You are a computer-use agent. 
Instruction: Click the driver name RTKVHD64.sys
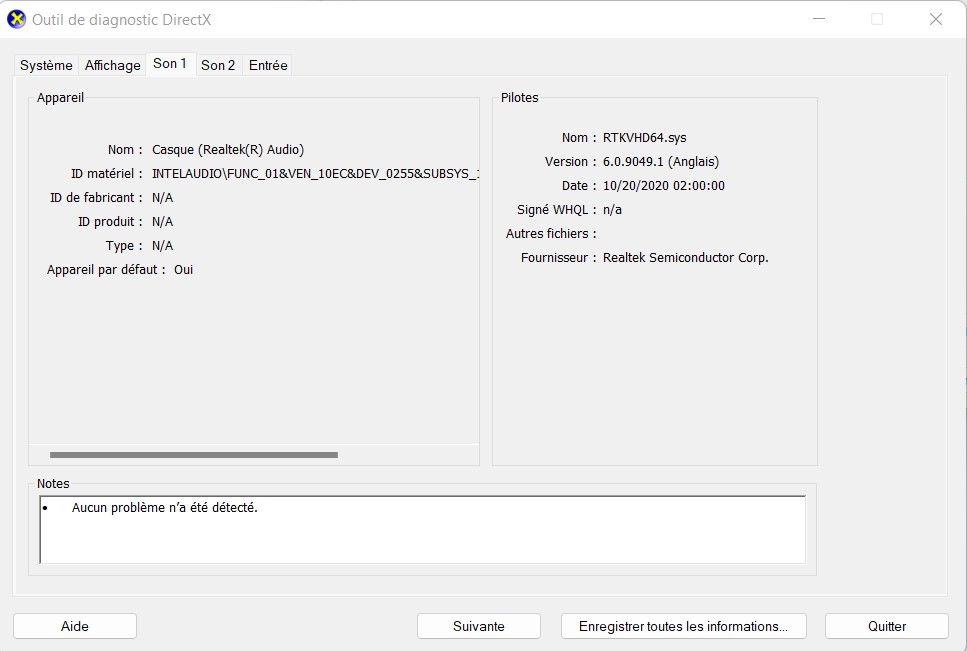(x=644, y=138)
